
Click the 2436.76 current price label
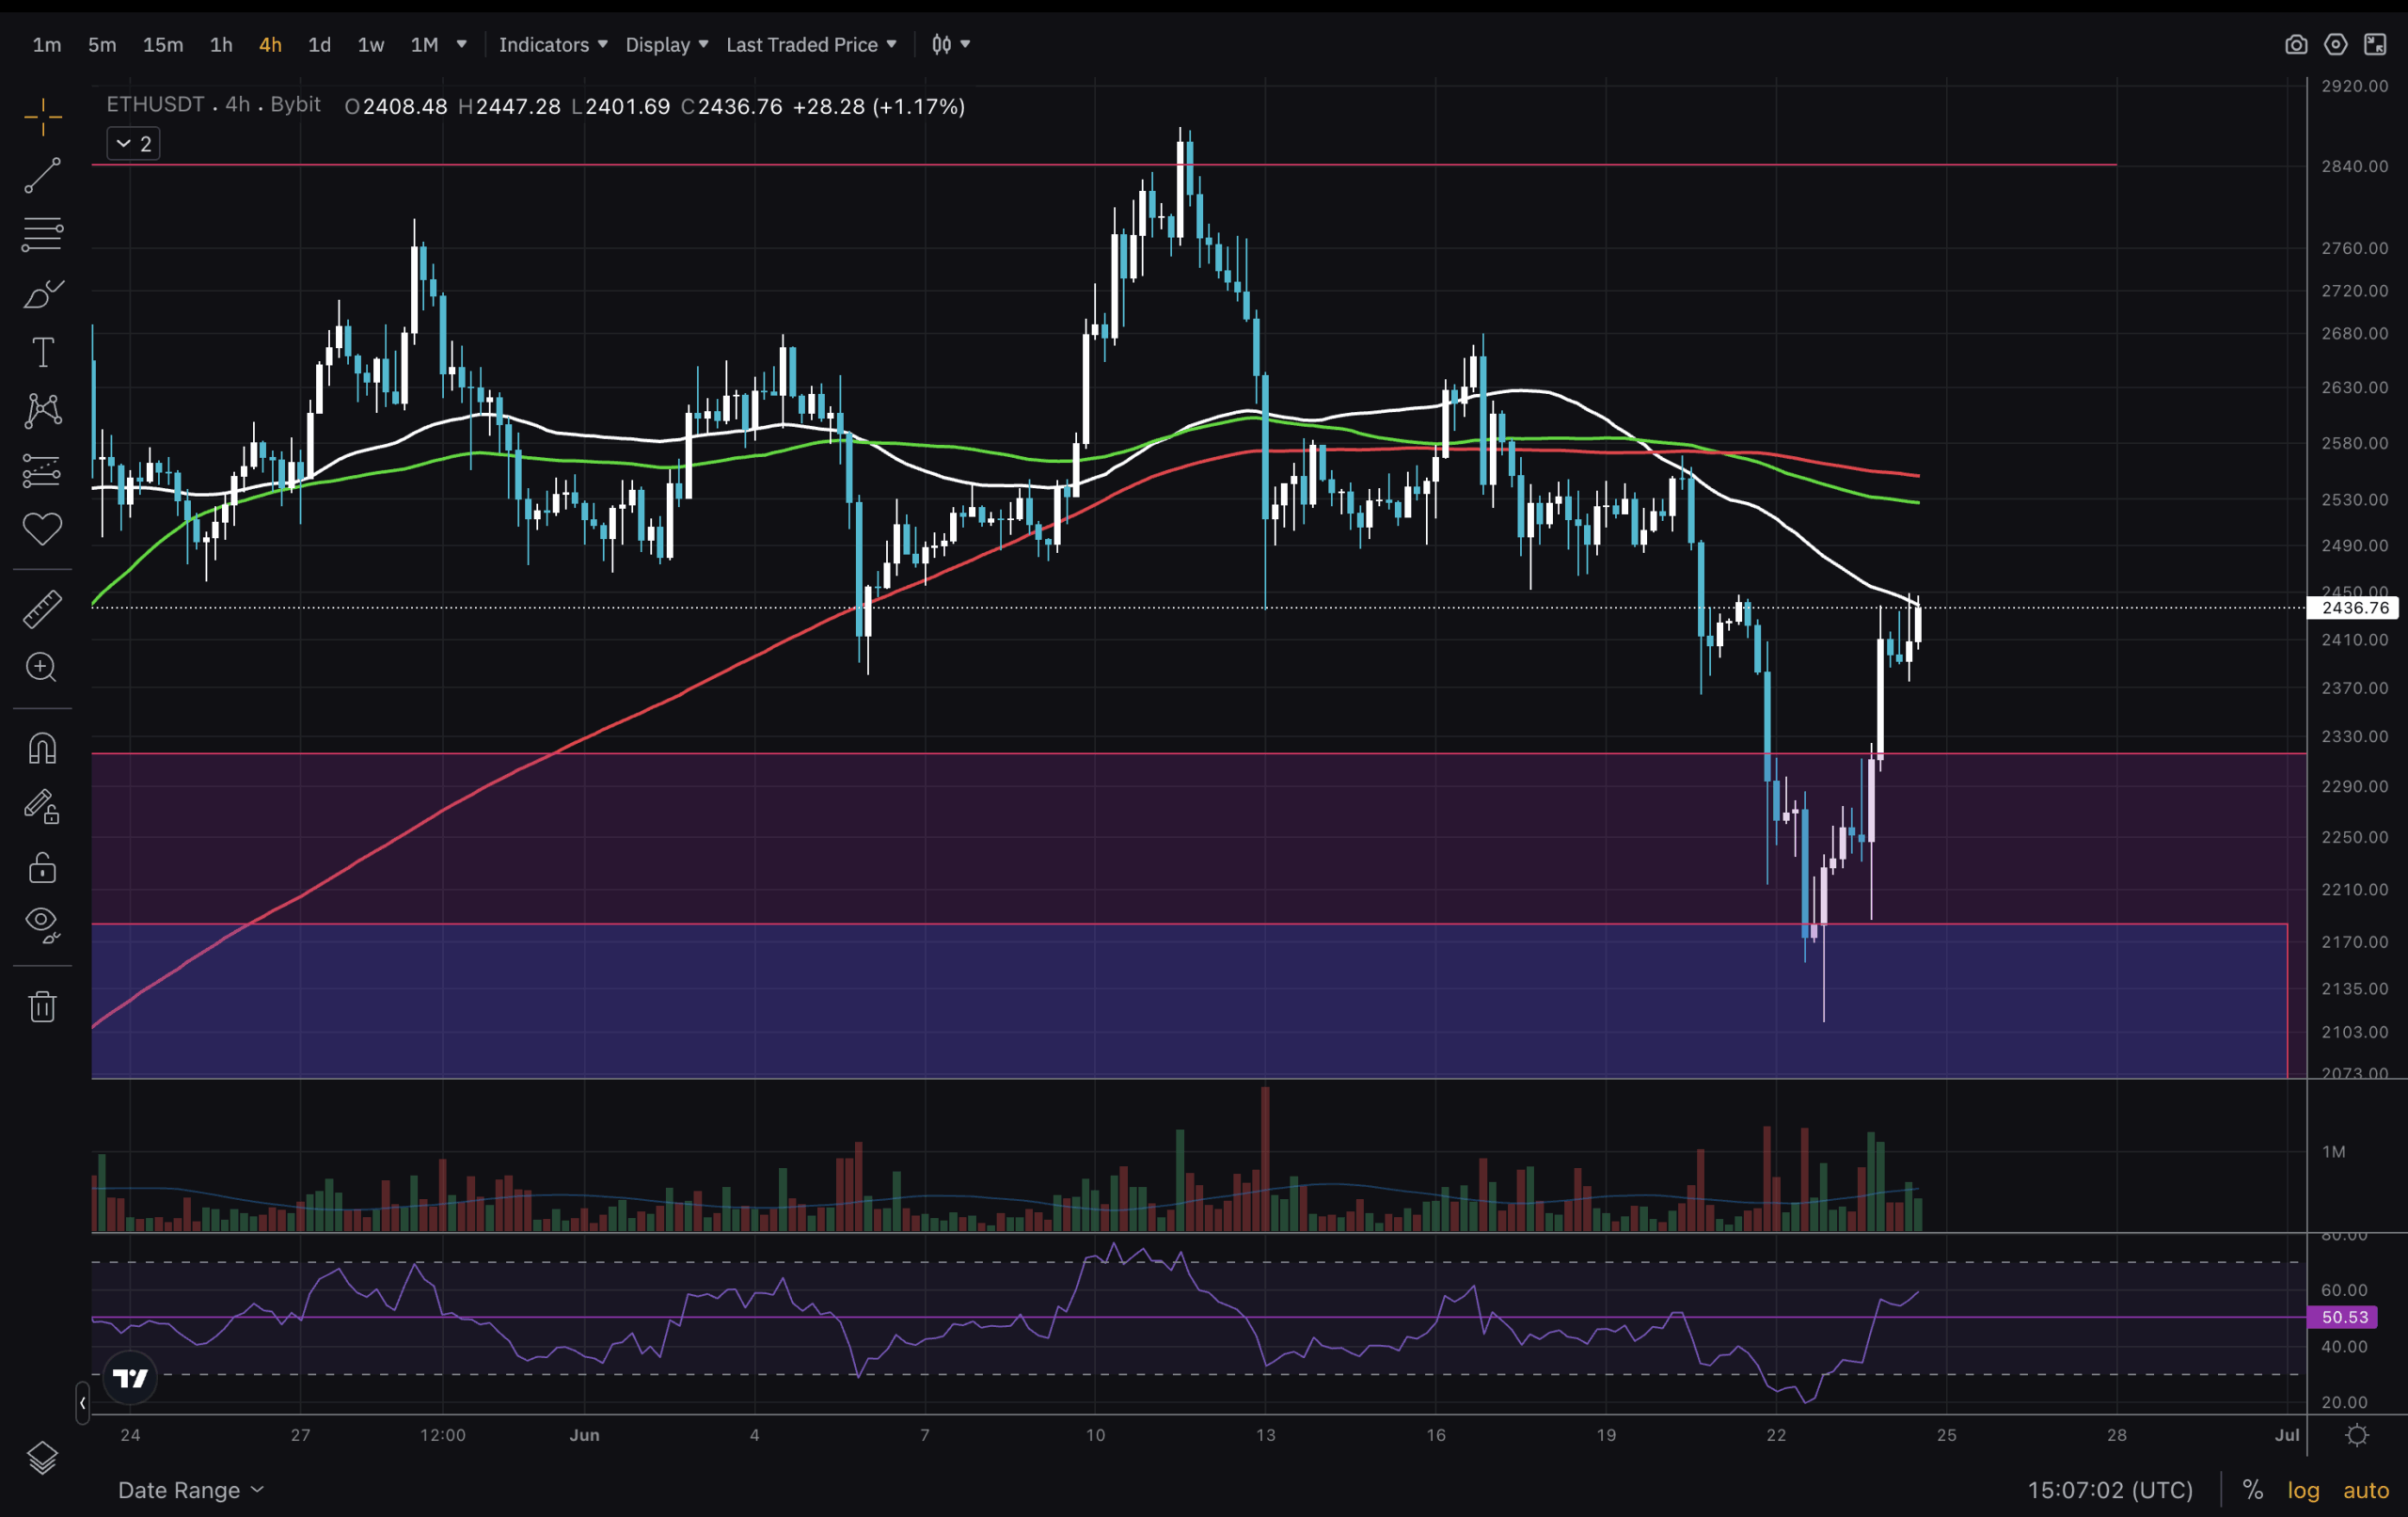(2355, 608)
